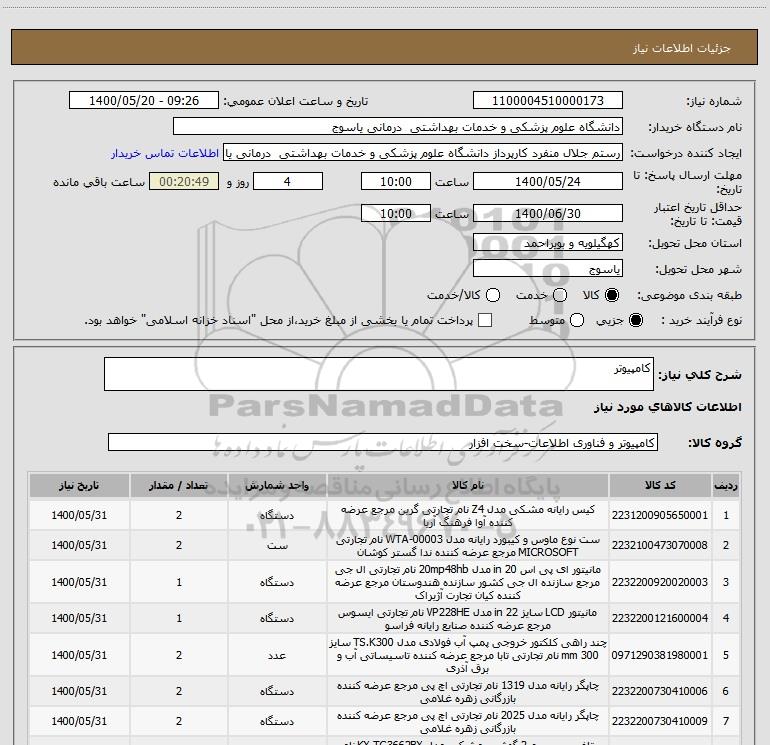
Task: Toggle the اسناد خزانه اسلامی payment checkbox
Action: [485, 320]
